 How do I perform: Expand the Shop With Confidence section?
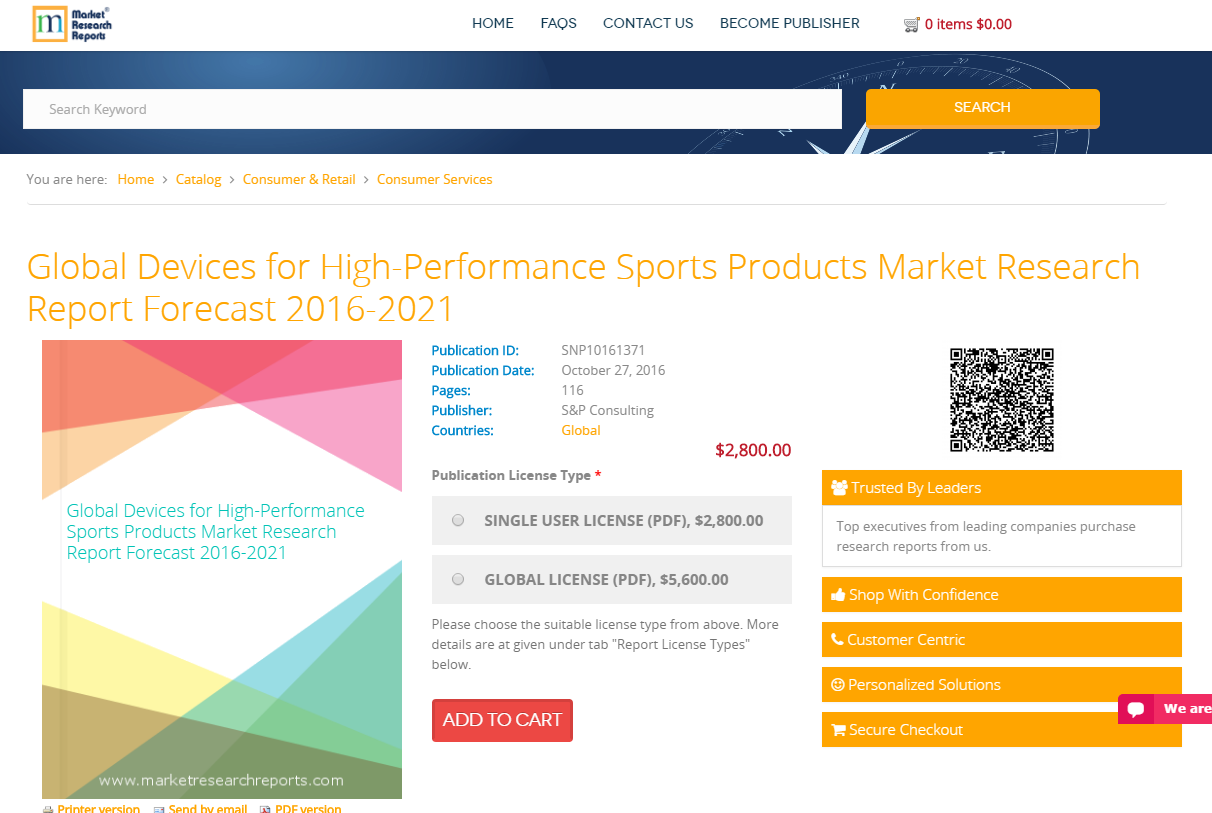(1002, 595)
